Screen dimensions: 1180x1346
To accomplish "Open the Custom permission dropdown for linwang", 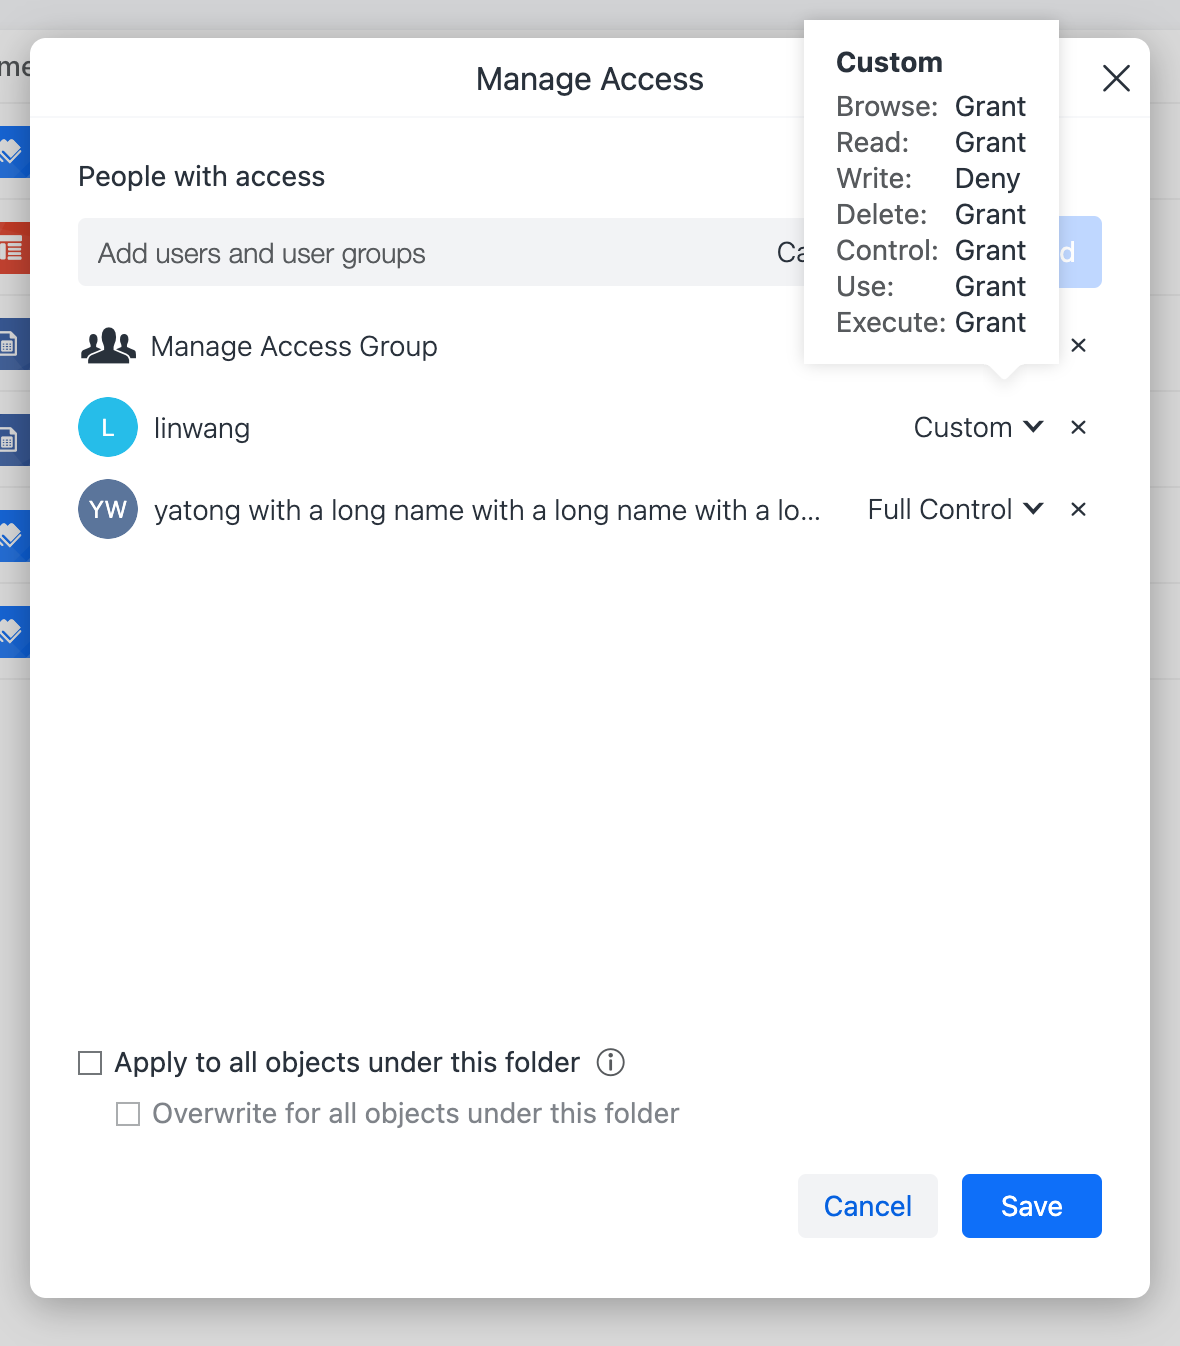I will pyautogui.click(x=978, y=428).
